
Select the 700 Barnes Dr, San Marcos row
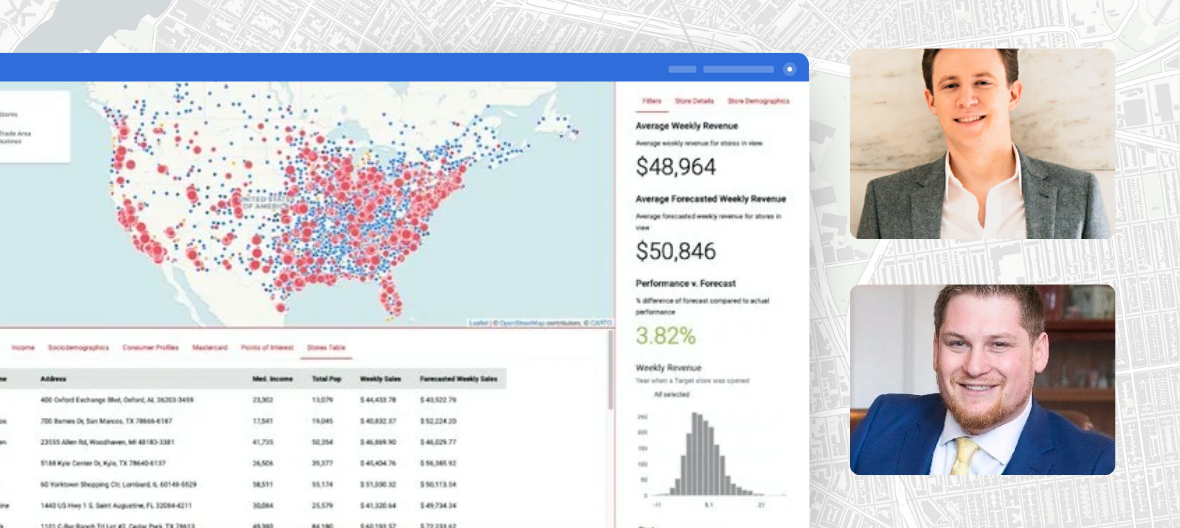253,421
